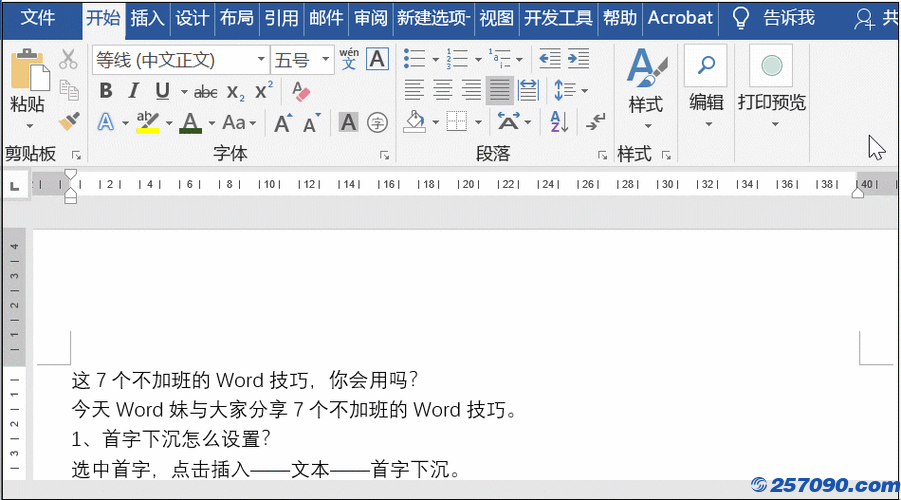The image size is (901, 500).
Task: Open borders dropdown arrow
Action: [479, 122]
